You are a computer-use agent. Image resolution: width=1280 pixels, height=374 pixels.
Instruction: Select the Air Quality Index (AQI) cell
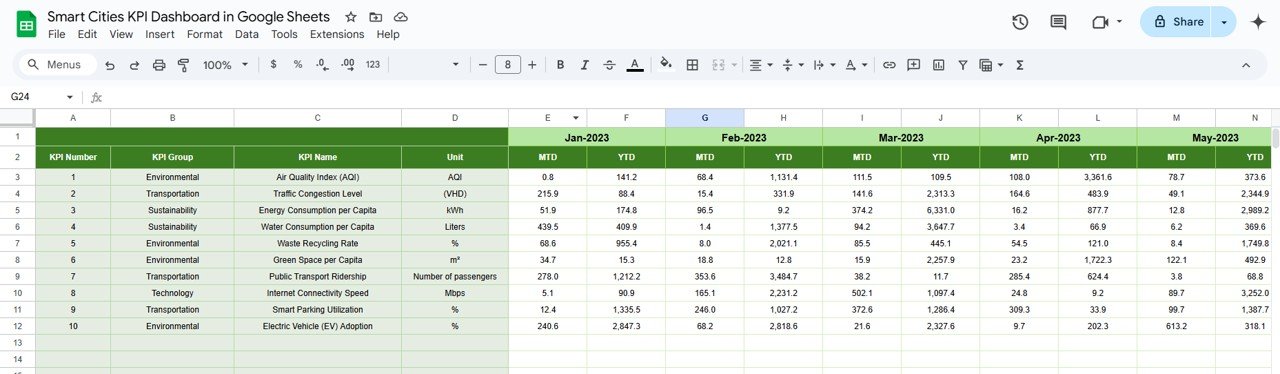point(318,177)
